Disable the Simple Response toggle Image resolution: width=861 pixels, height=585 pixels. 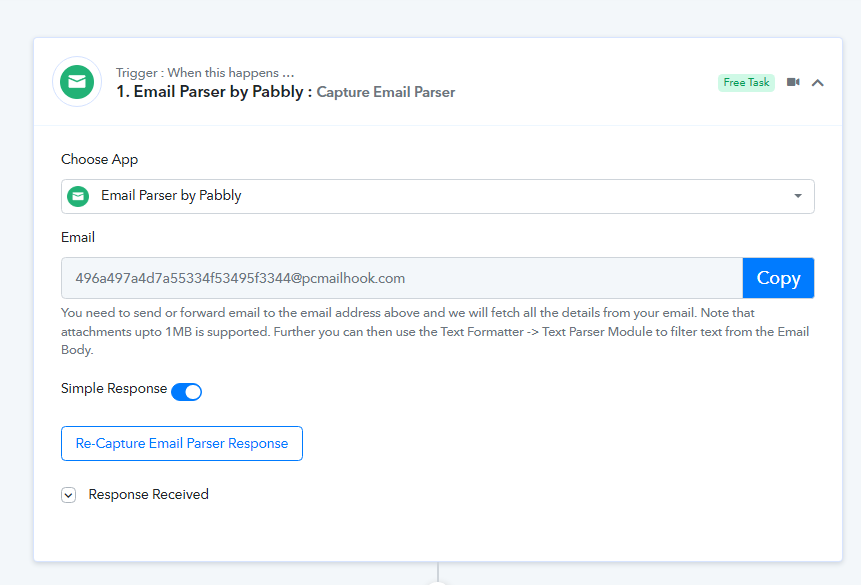187,391
